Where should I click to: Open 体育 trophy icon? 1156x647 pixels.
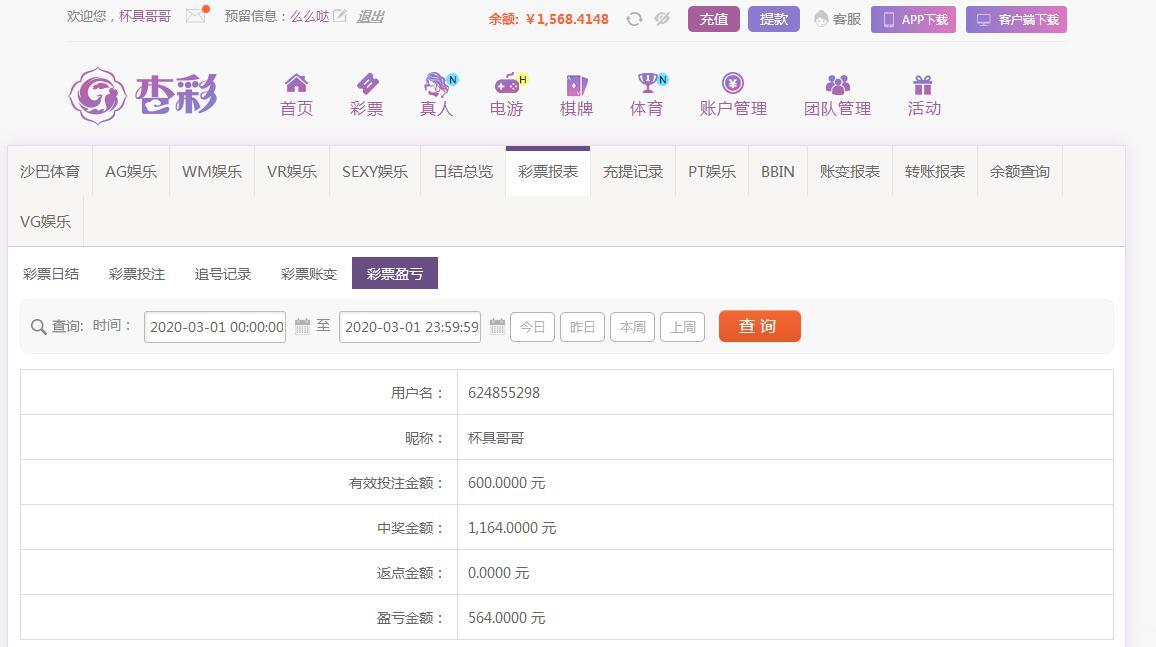coord(646,84)
